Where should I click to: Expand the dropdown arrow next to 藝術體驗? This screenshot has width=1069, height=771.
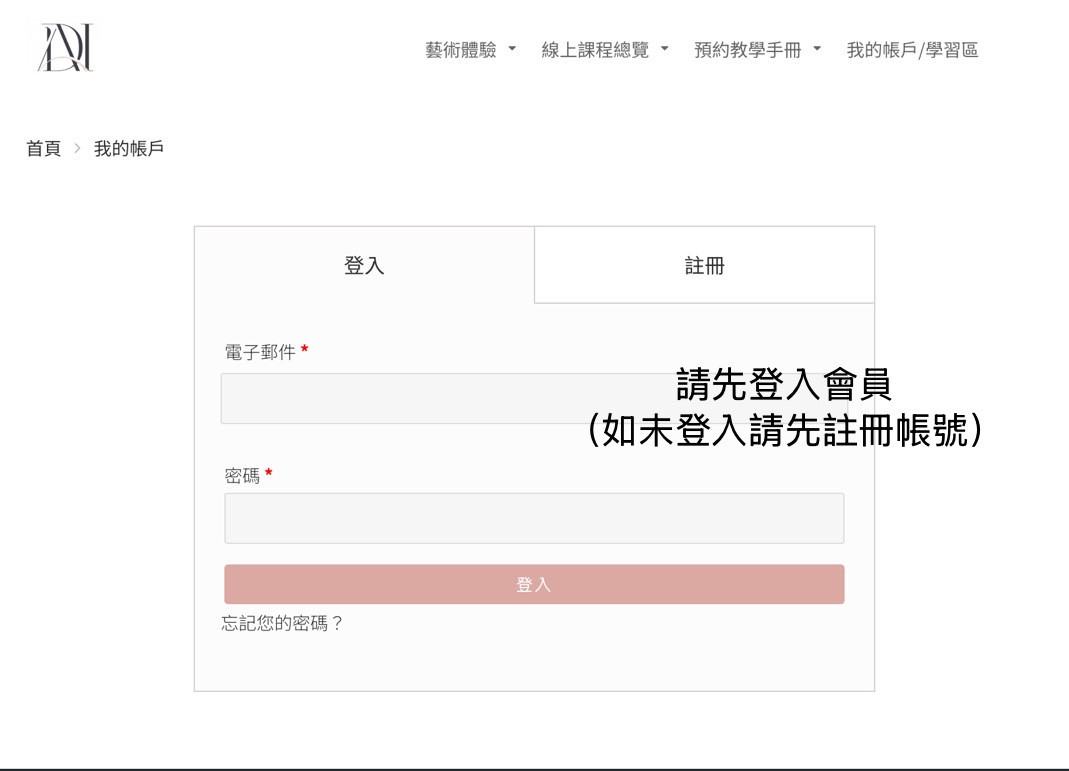pyautogui.click(x=513, y=49)
